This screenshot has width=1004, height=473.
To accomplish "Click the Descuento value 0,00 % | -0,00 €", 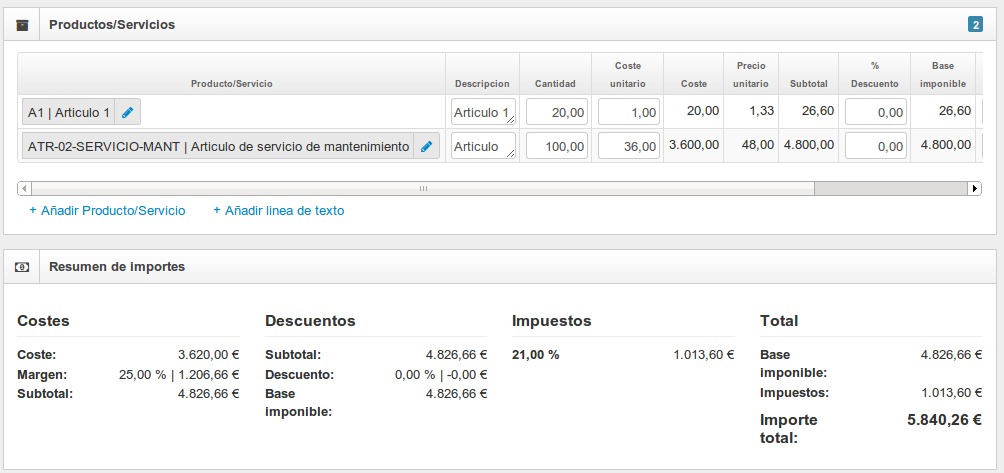I will (x=441, y=374).
